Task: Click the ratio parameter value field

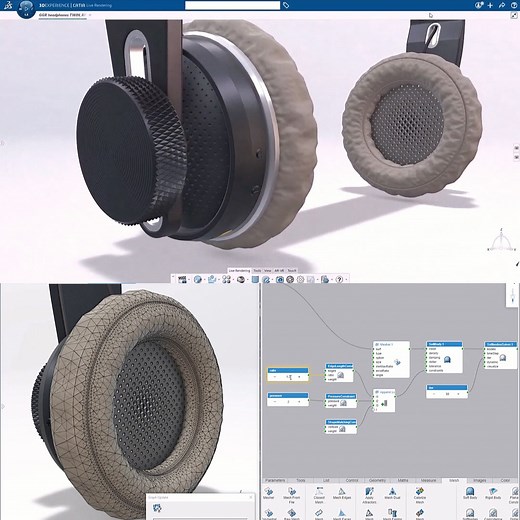Action: pos(289,377)
